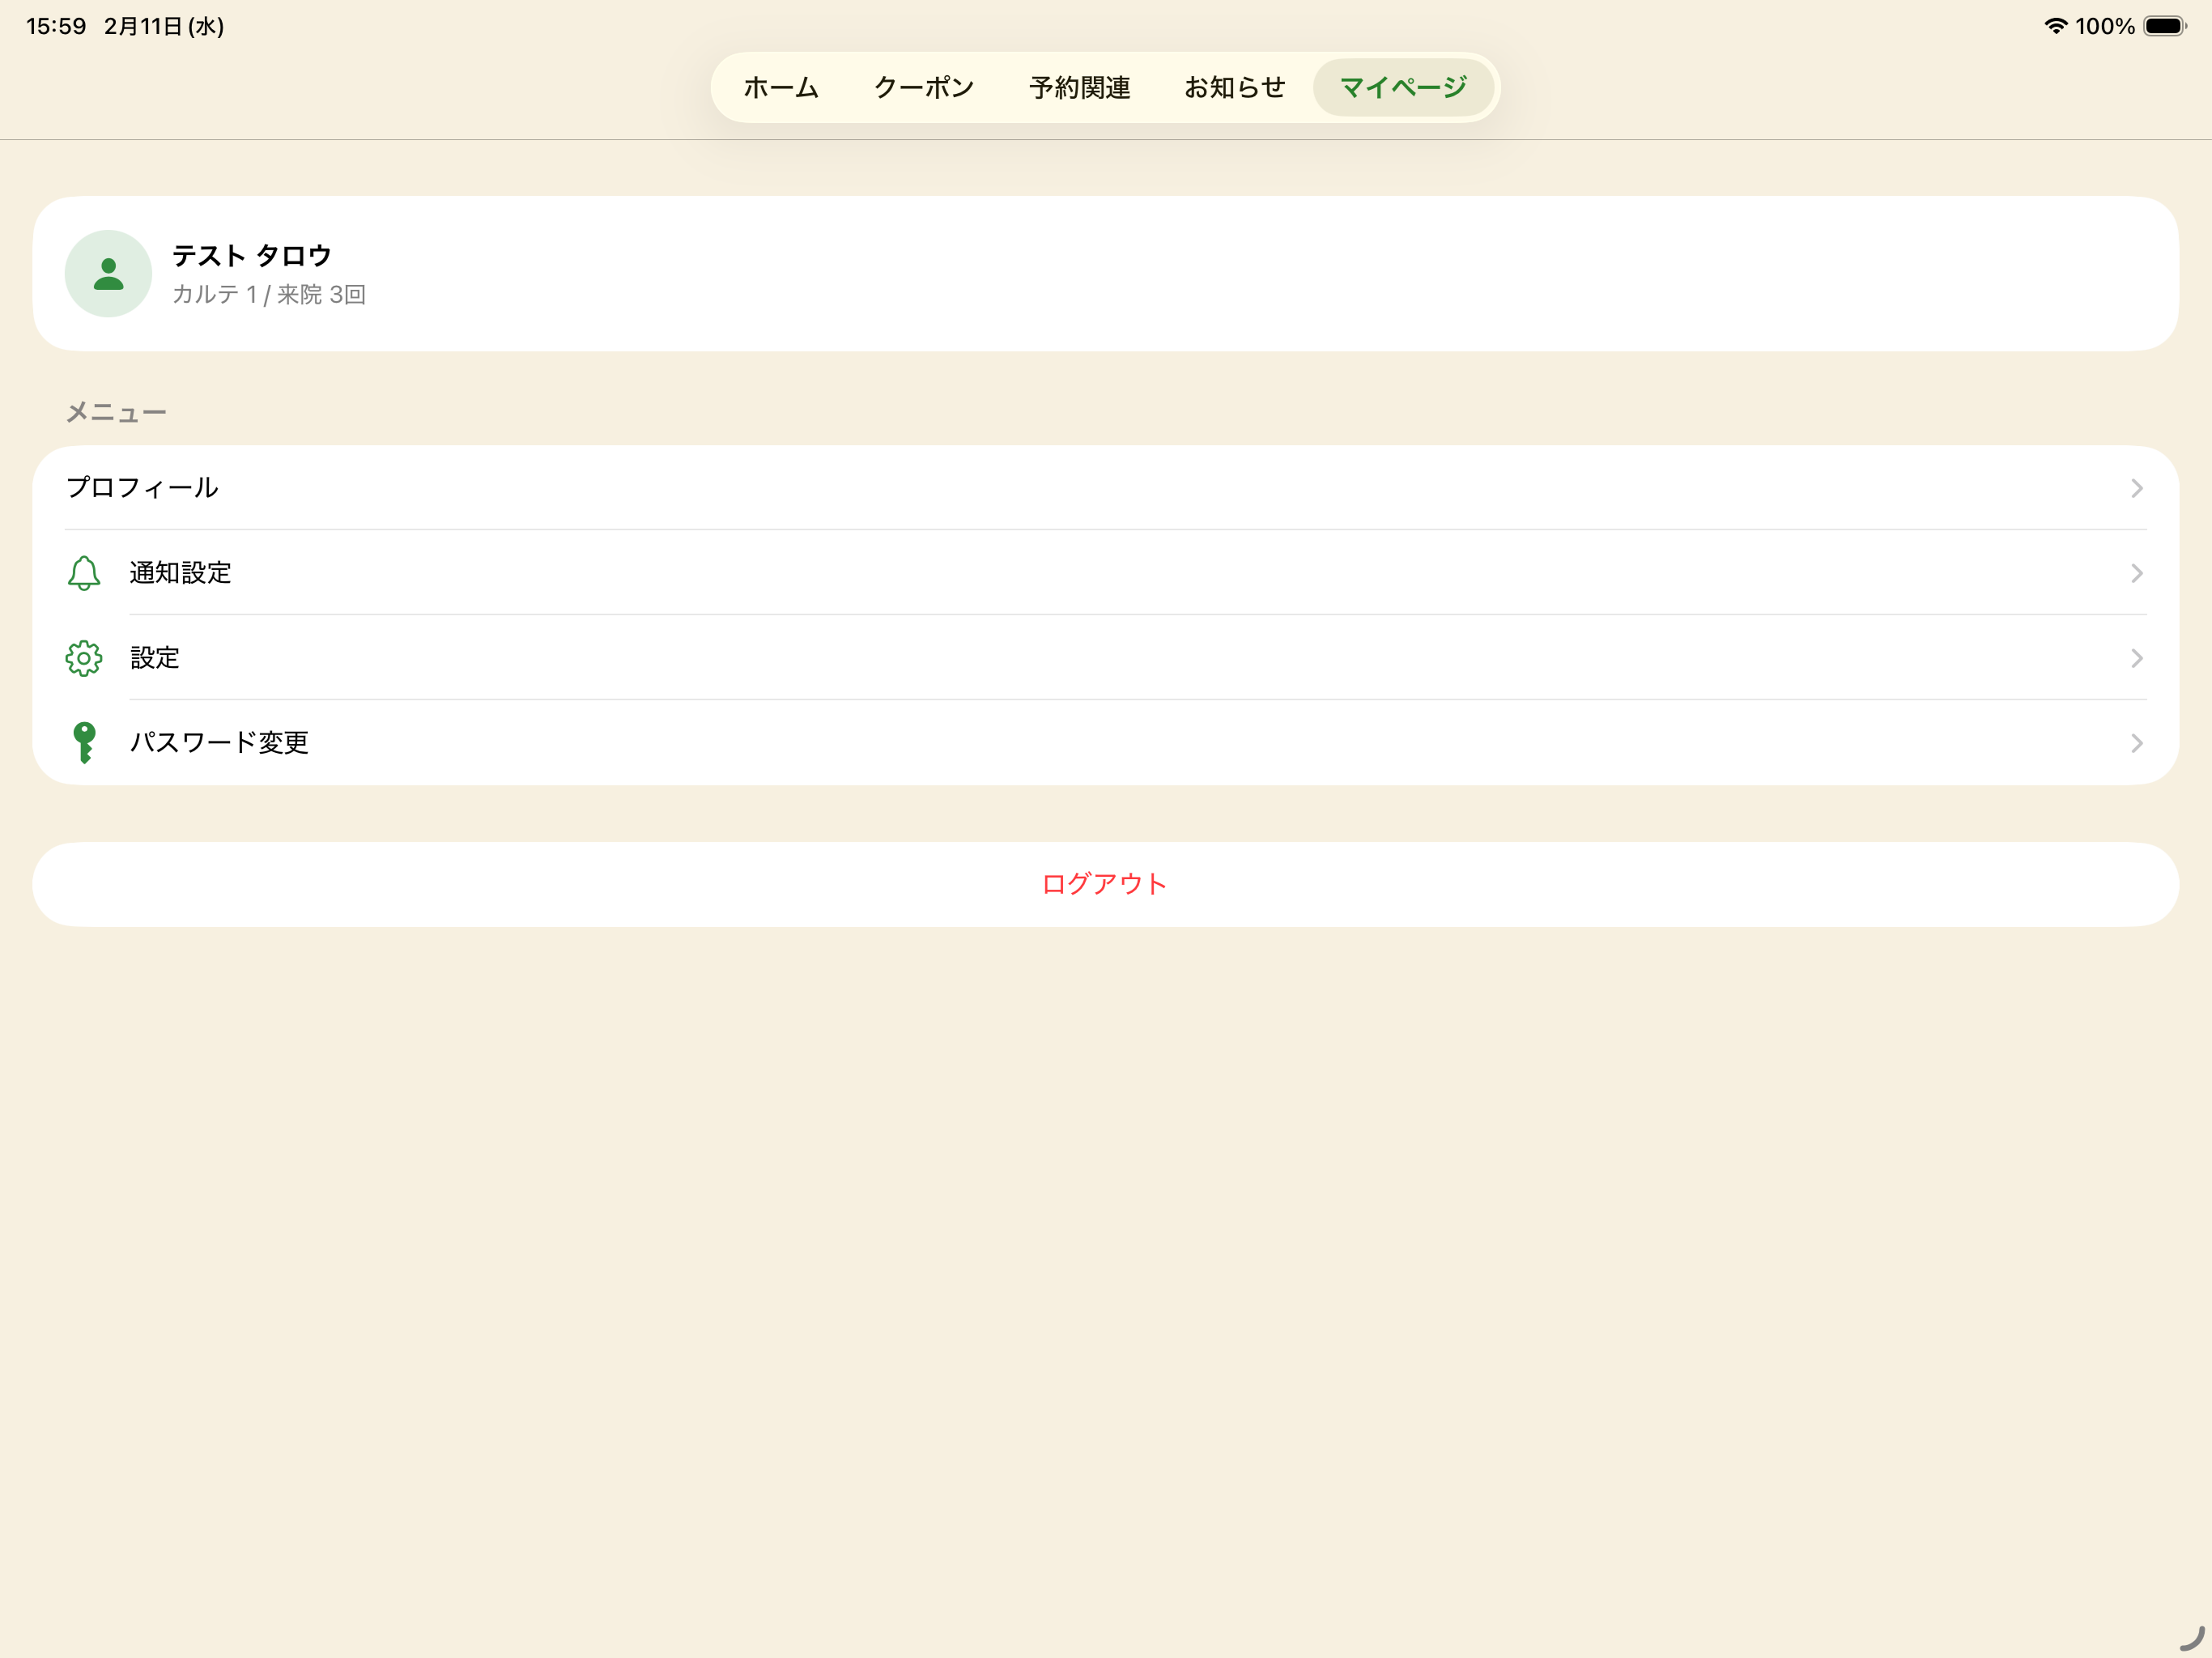The height and width of the screenshot is (1658, 2212).
Task: Tap the user avatar icon
Action: tap(108, 274)
